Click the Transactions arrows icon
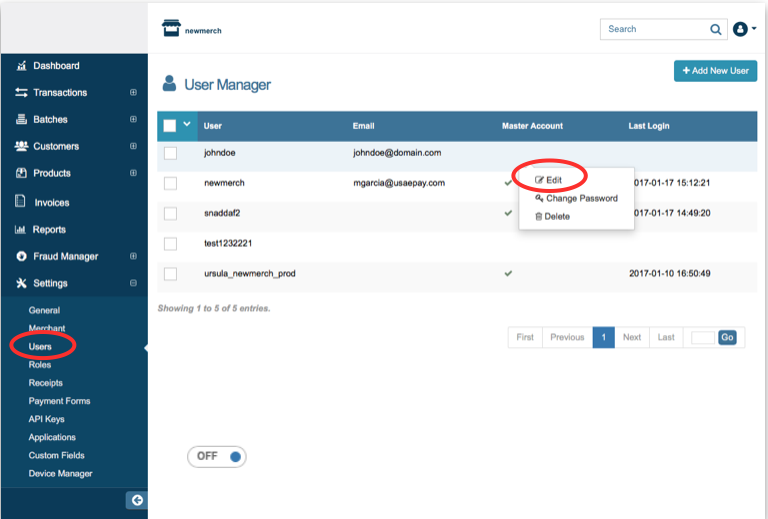 pyautogui.click(x=21, y=93)
